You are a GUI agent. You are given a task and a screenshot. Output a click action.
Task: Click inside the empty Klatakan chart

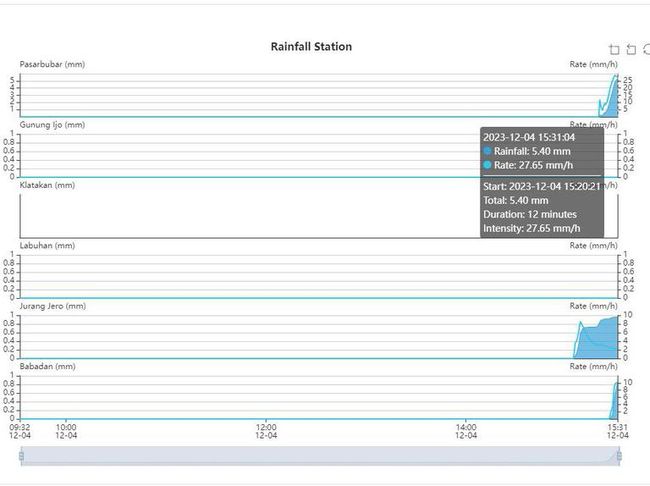click(x=250, y=215)
